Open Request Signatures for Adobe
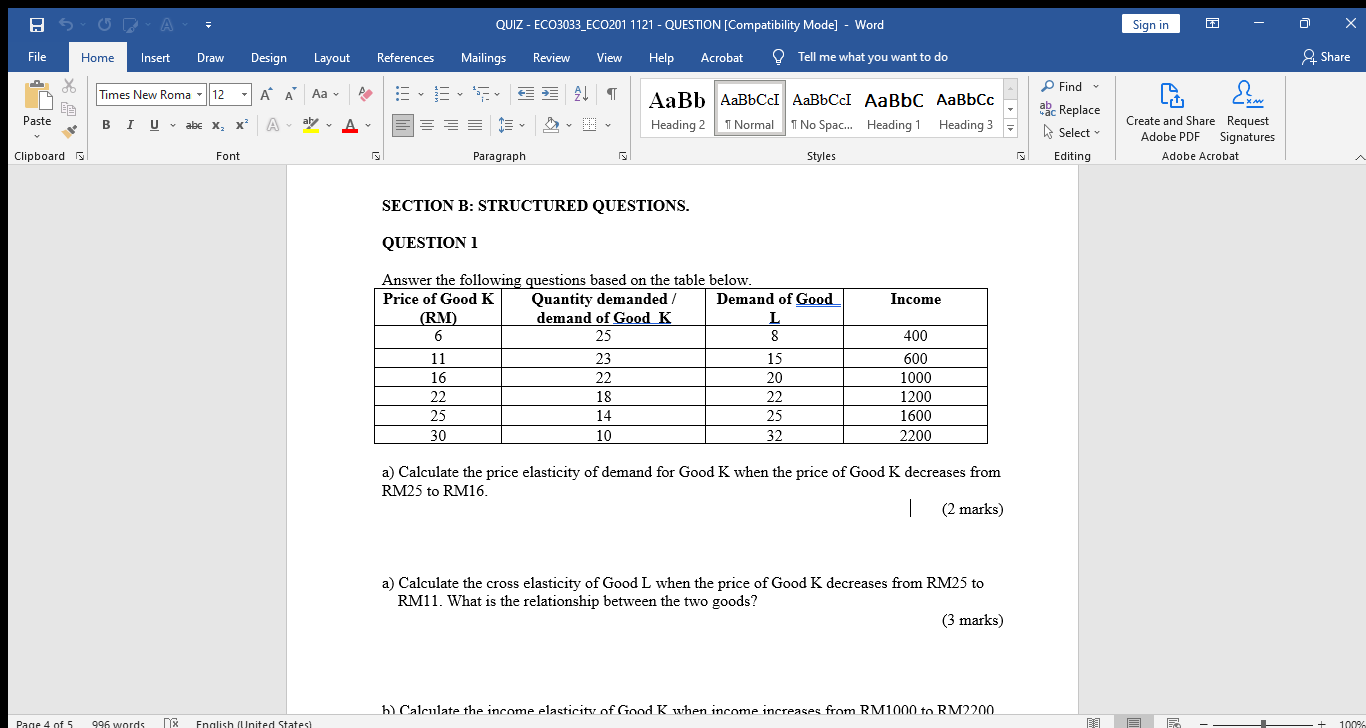 (1246, 110)
